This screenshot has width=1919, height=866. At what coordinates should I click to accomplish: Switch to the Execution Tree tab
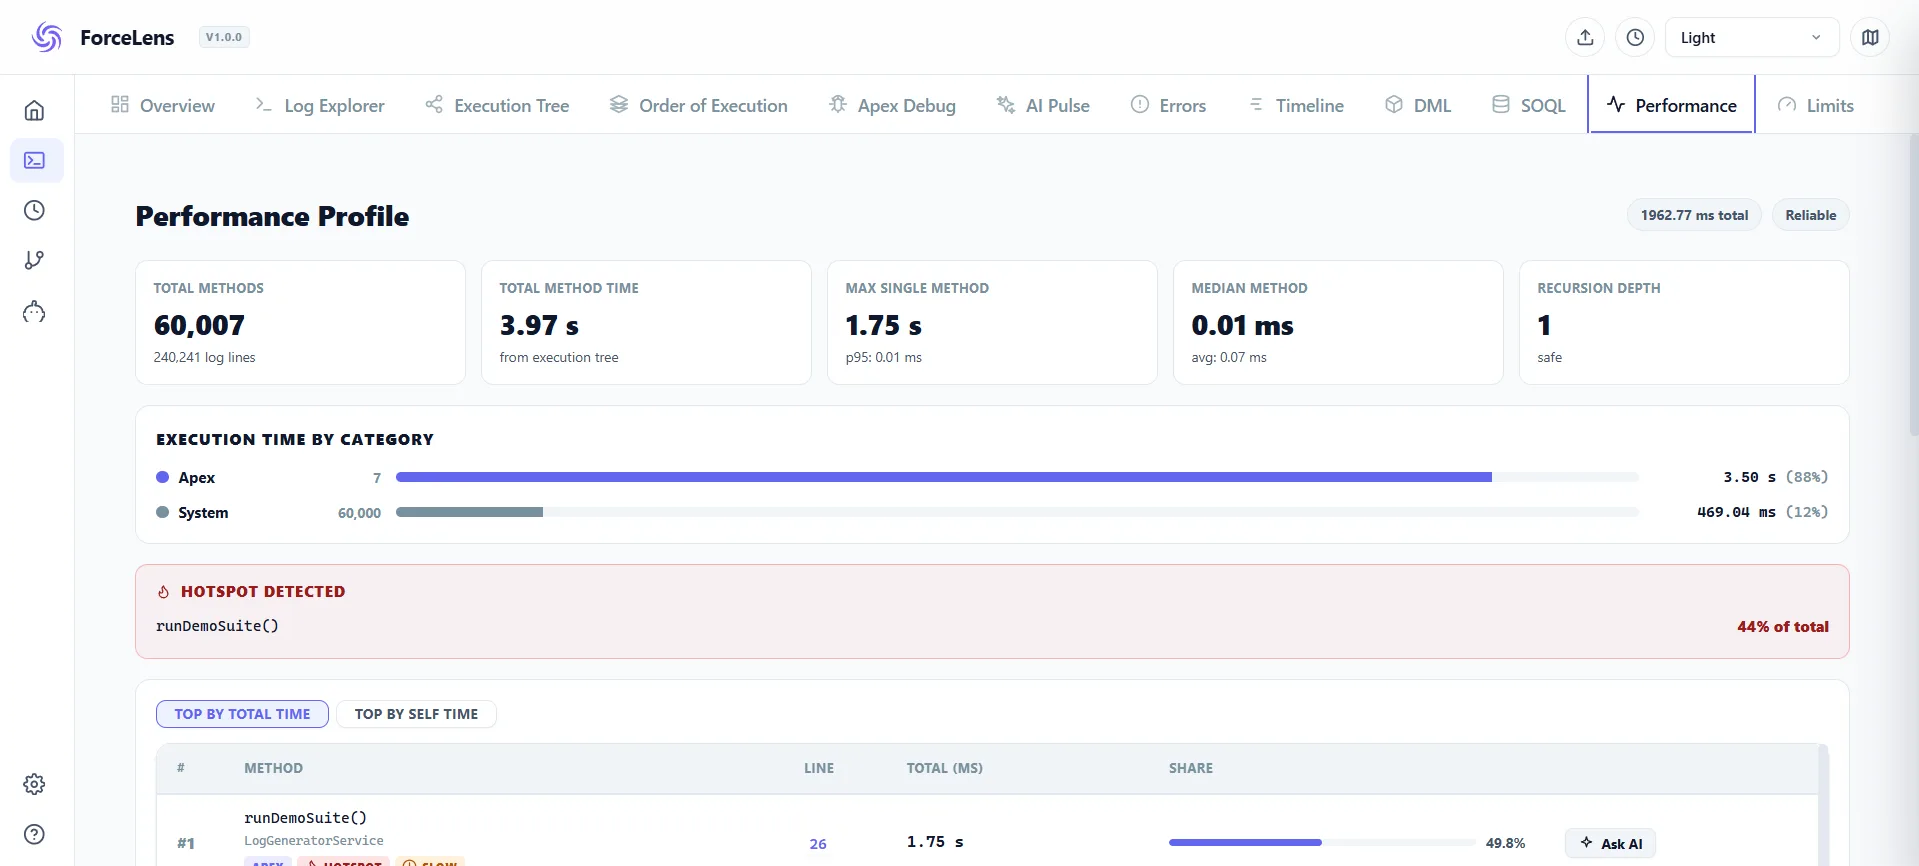(x=497, y=105)
